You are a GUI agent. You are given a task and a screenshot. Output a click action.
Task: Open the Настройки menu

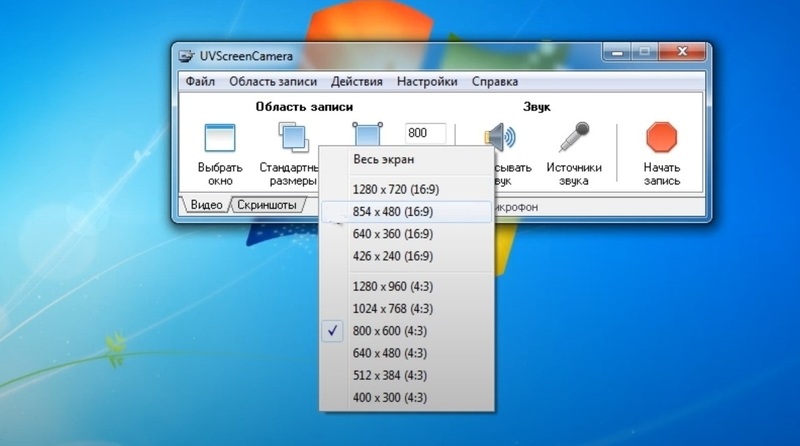pyautogui.click(x=427, y=82)
